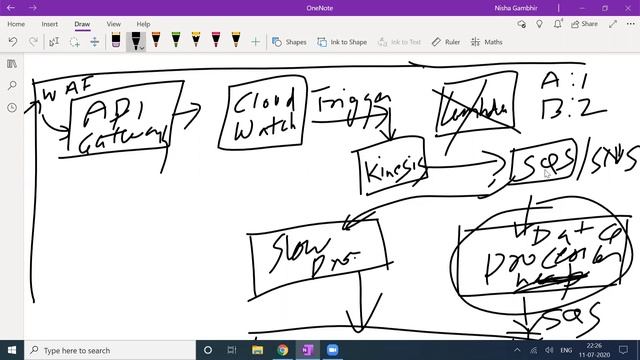Screen dimensions: 640x360
Task: Activate the Lasso Select tool
Action: pos(74,42)
